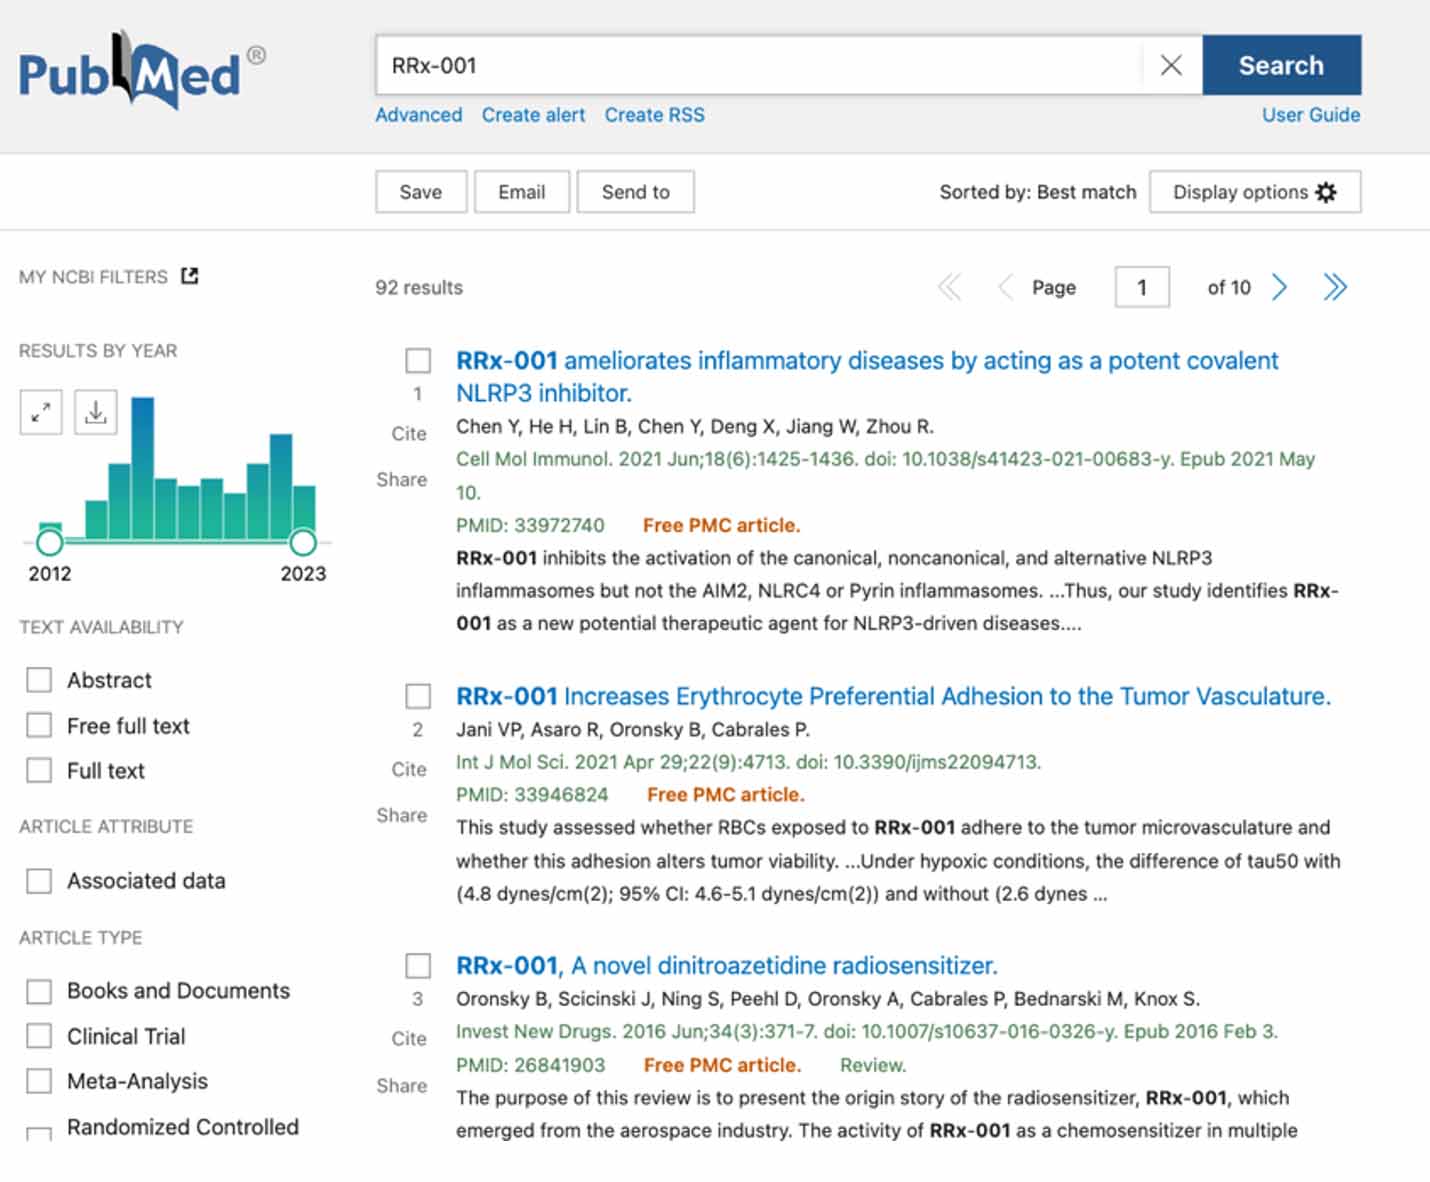Click the page number input field

[1142, 288]
